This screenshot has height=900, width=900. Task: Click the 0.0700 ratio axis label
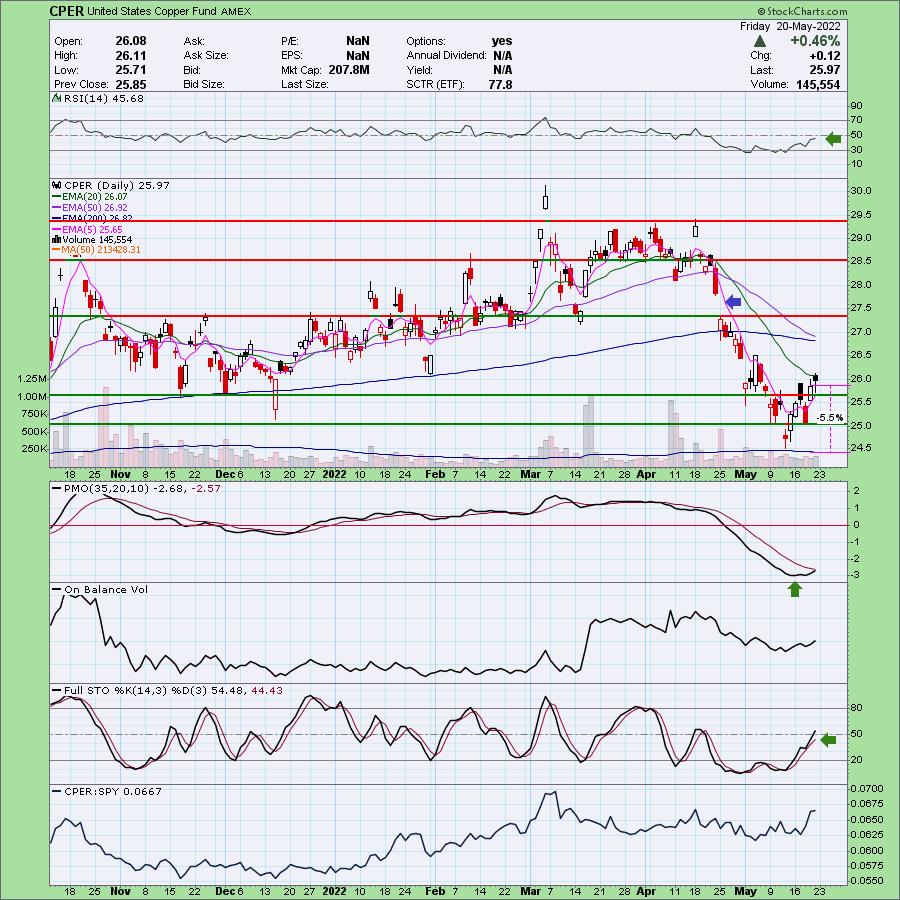pyautogui.click(x=865, y=789)
